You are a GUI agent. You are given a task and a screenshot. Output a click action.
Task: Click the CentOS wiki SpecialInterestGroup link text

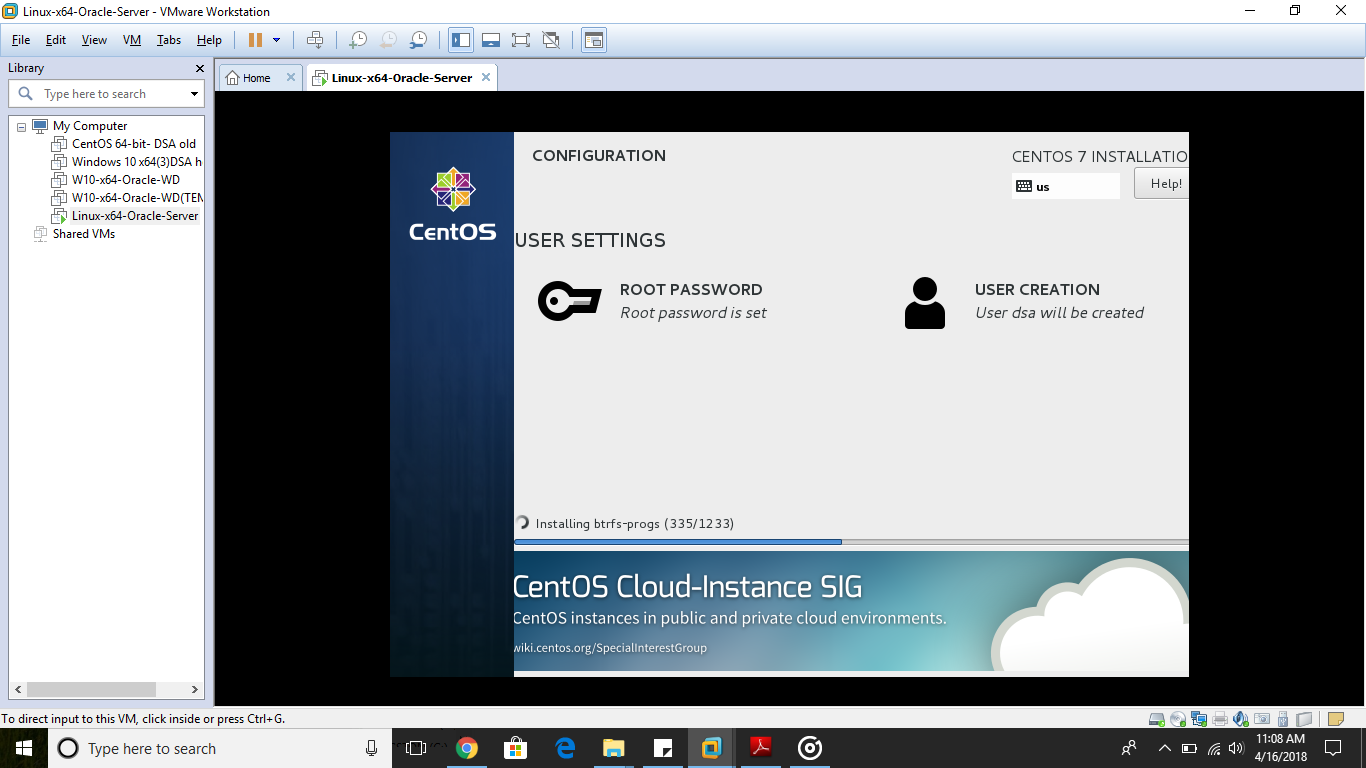point(610,648)
